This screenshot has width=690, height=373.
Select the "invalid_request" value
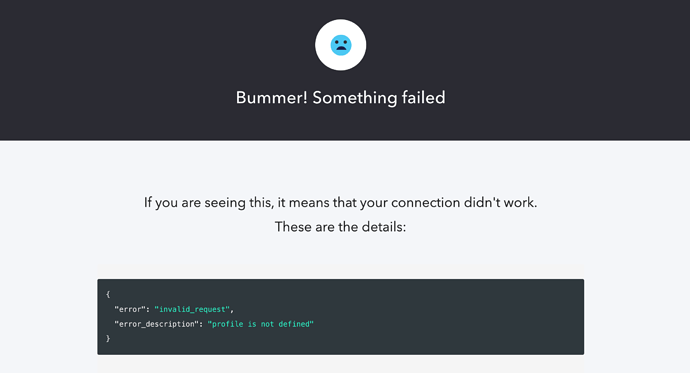[192, 309]
